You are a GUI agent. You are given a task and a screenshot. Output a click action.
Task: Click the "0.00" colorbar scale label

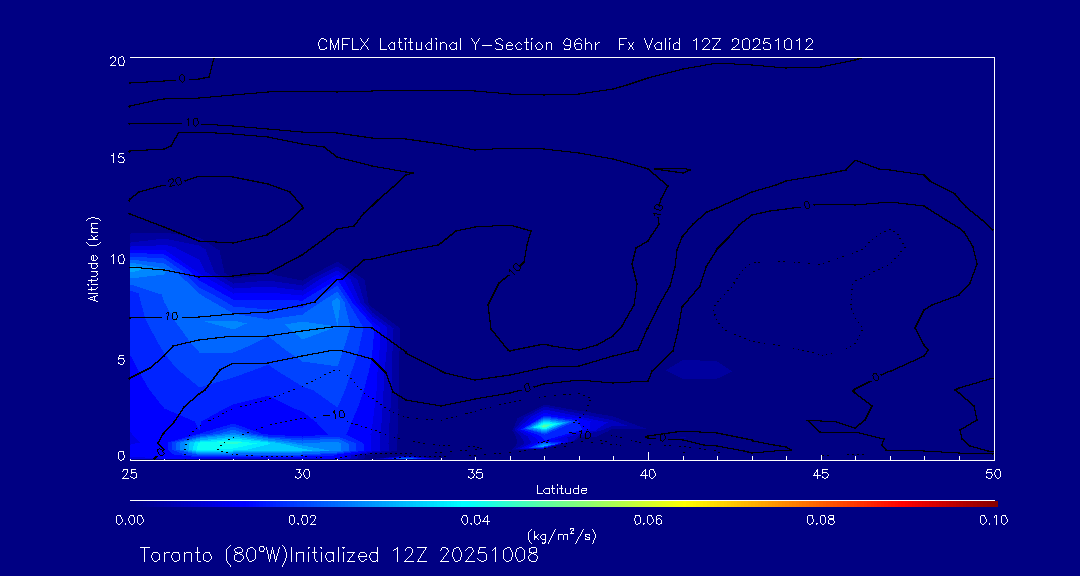(129, 520)
